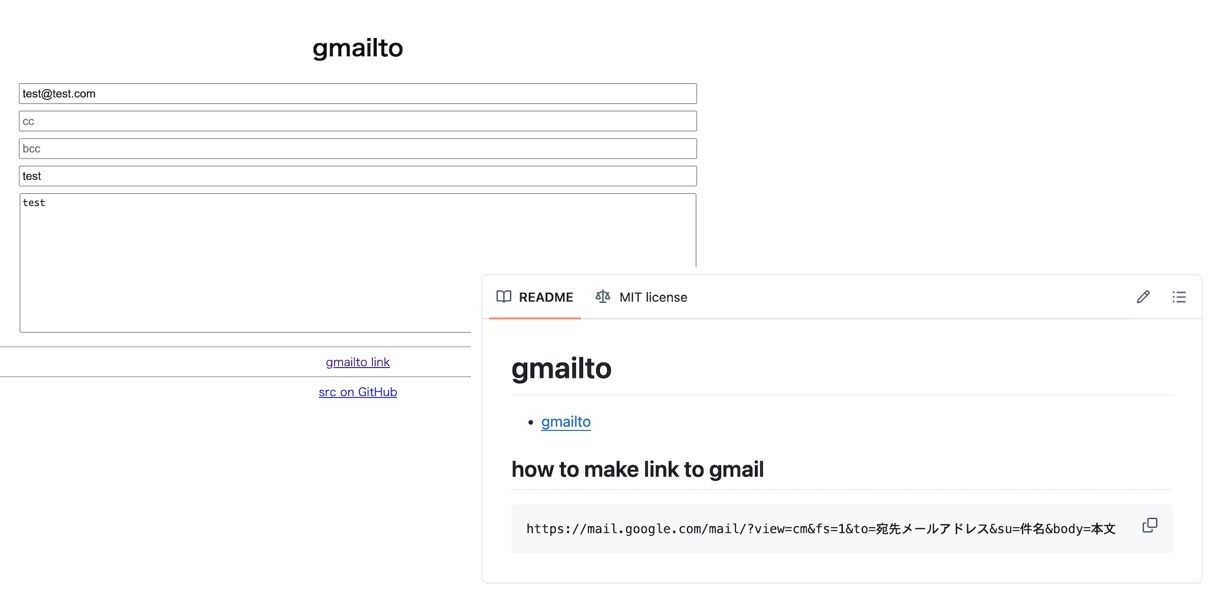
Task: Open the 'gmailto link' hyperlink below form
Action: coord(358,362)
